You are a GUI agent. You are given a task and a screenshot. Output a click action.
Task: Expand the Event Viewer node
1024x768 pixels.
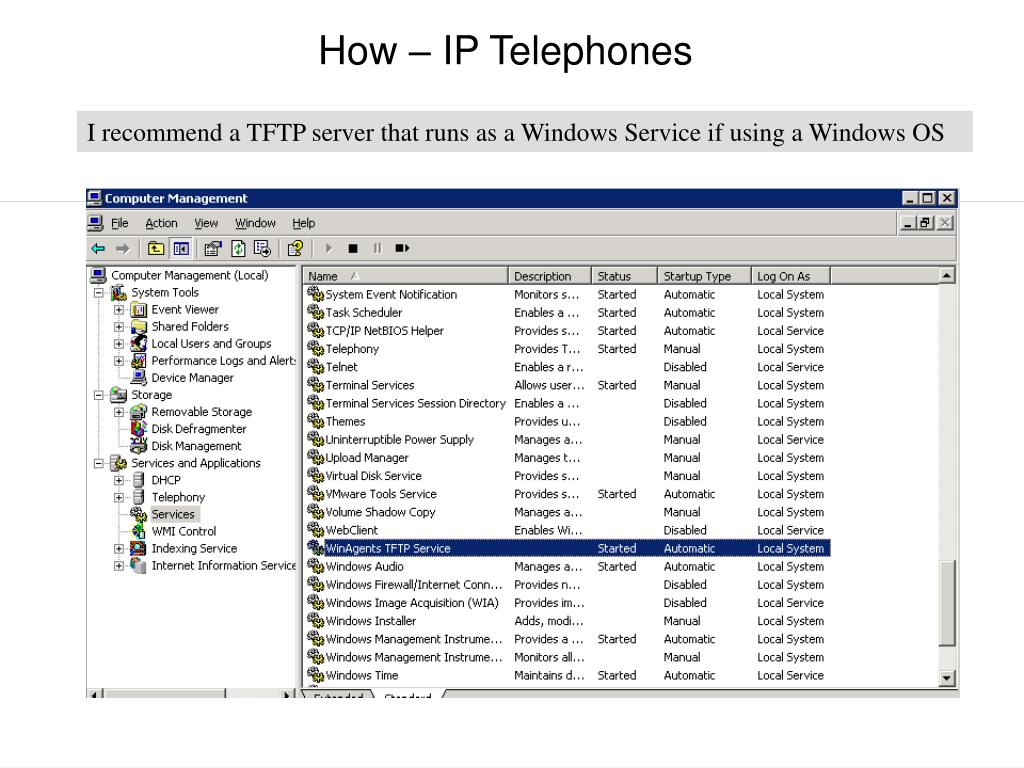click(x=119, y=310)
